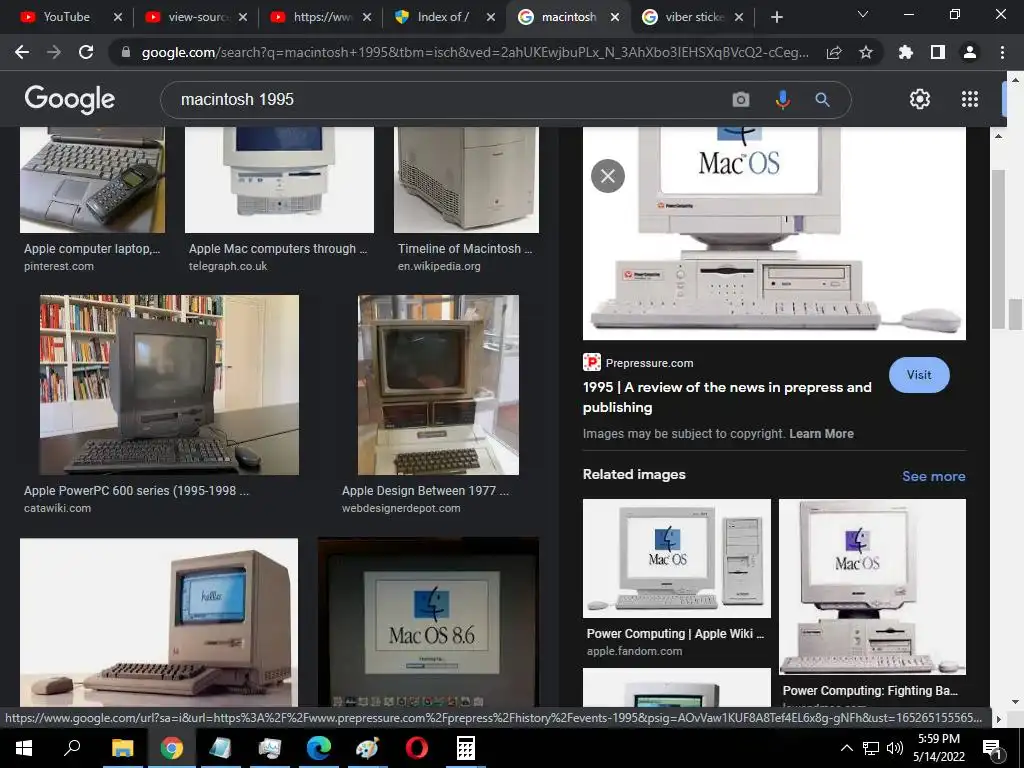Open Microsoft Edge from the taskbar
1024x768 pixels.
click(319, 748)
